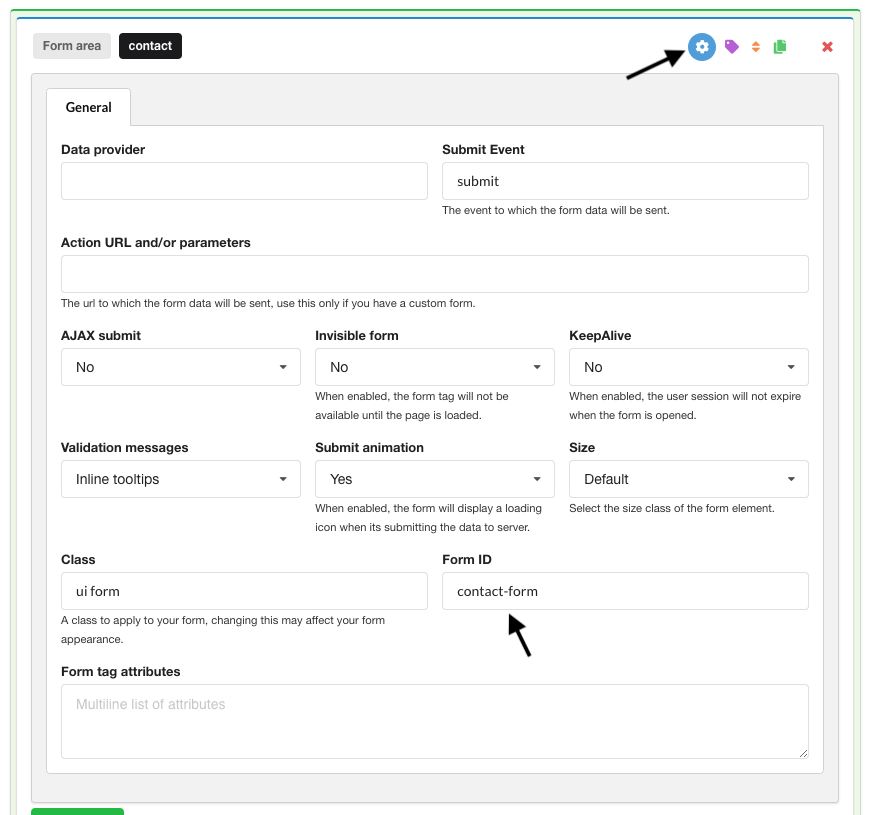Click the green button at the bottom

(x=77, y=812)
